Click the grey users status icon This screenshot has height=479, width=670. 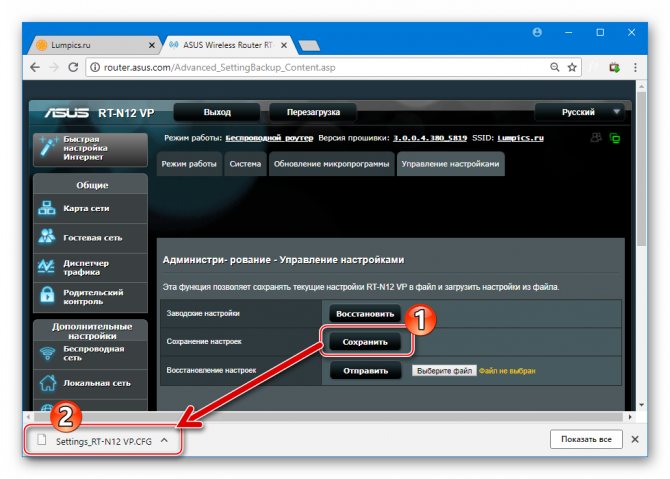pyautogui.click(x=596, y=138)
